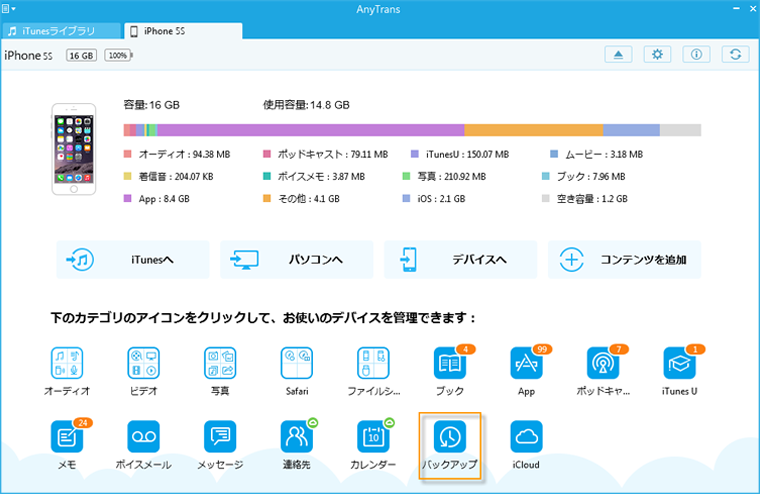This screenshot has width=760, height=494.
Task: Click the eject device icon
Action: click(618, 54)
